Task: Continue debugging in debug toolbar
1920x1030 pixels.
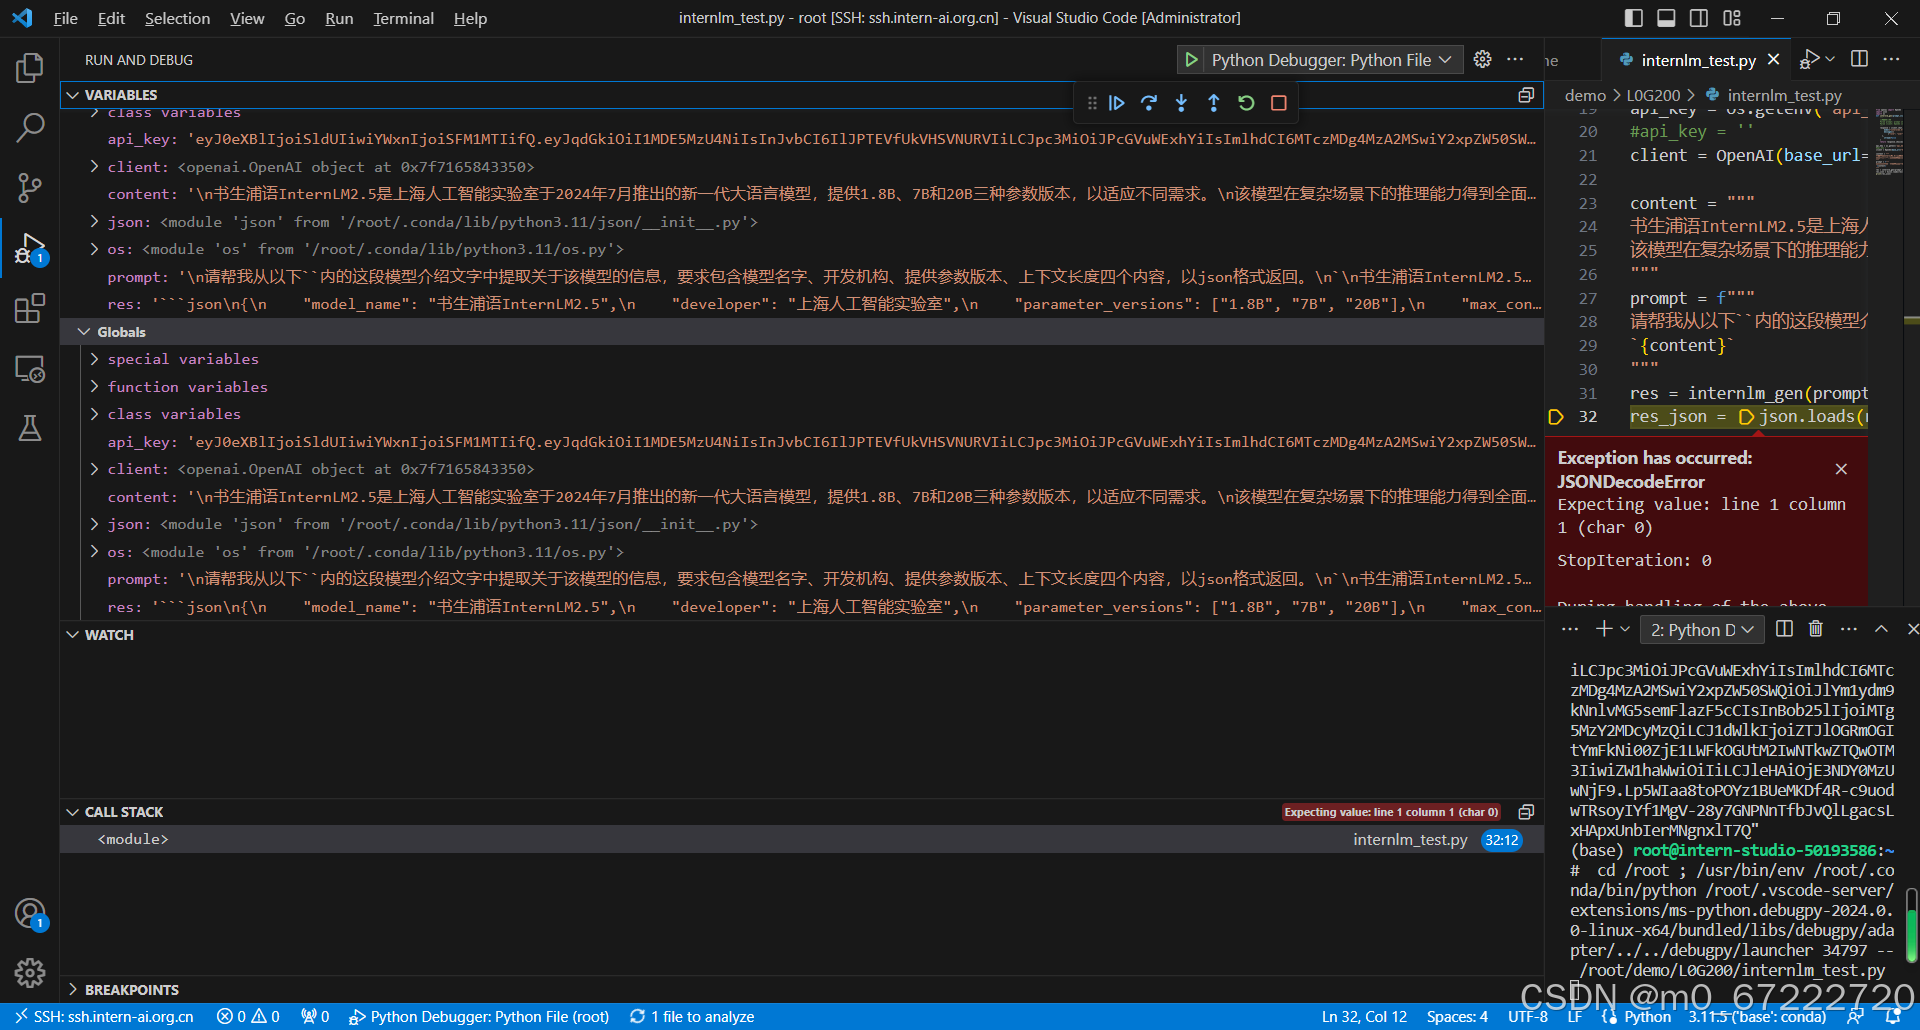Action: [1117, 103]
